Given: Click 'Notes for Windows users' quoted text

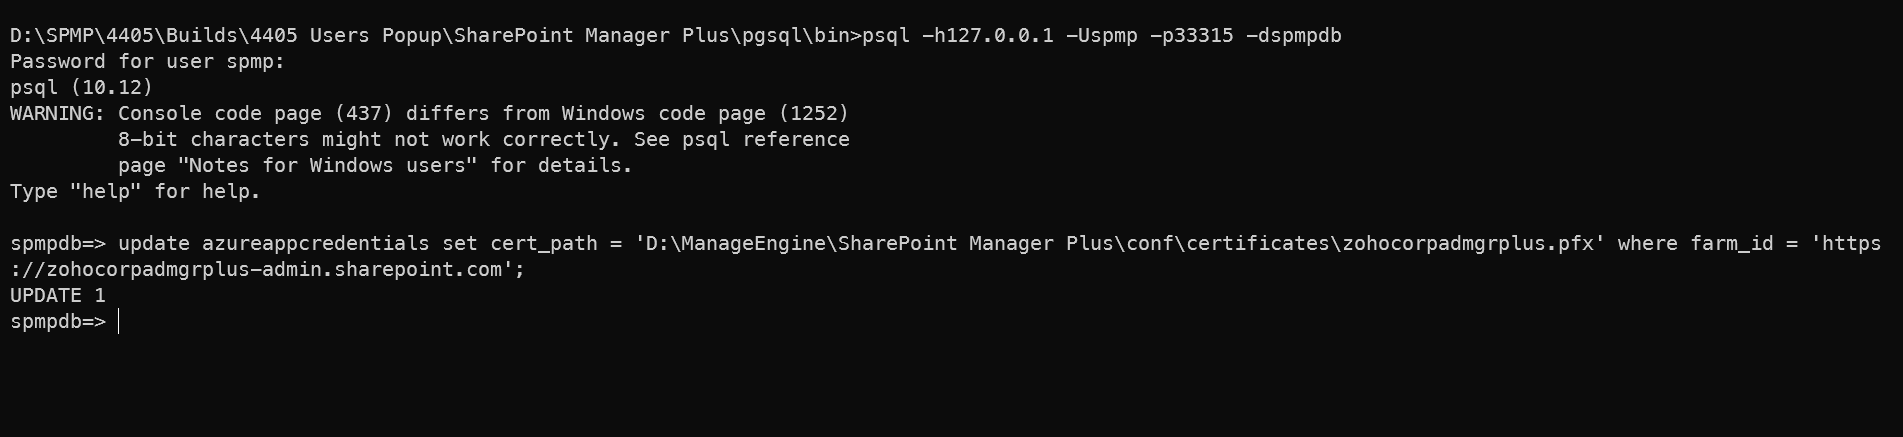Looking at the screenshot, I should (x=328, y=166).
